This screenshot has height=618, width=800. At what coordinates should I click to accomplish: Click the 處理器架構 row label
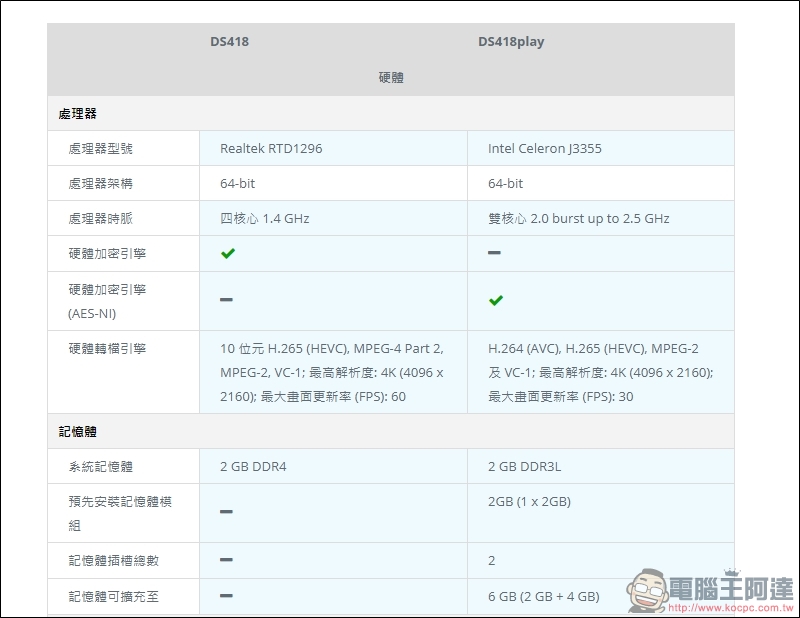[101, 183]
